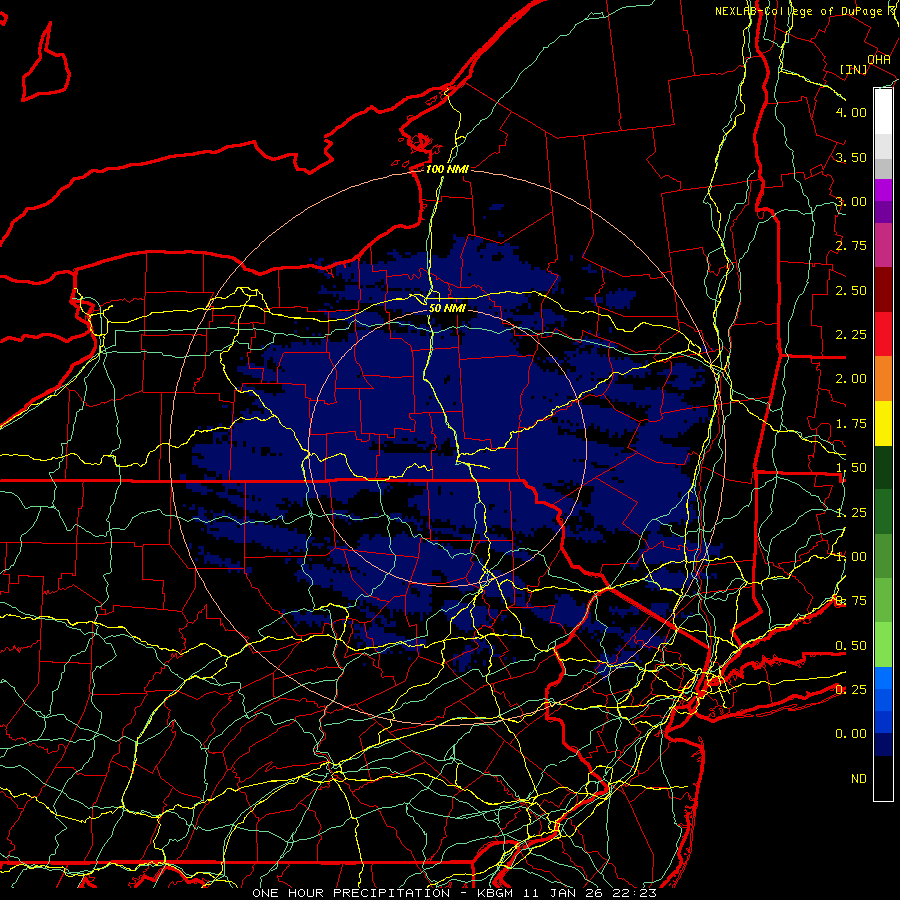The width and height of the screenshot is (900, 900).
Task: Pick the orange swatch beside 2.00
Action: point(883,379)
